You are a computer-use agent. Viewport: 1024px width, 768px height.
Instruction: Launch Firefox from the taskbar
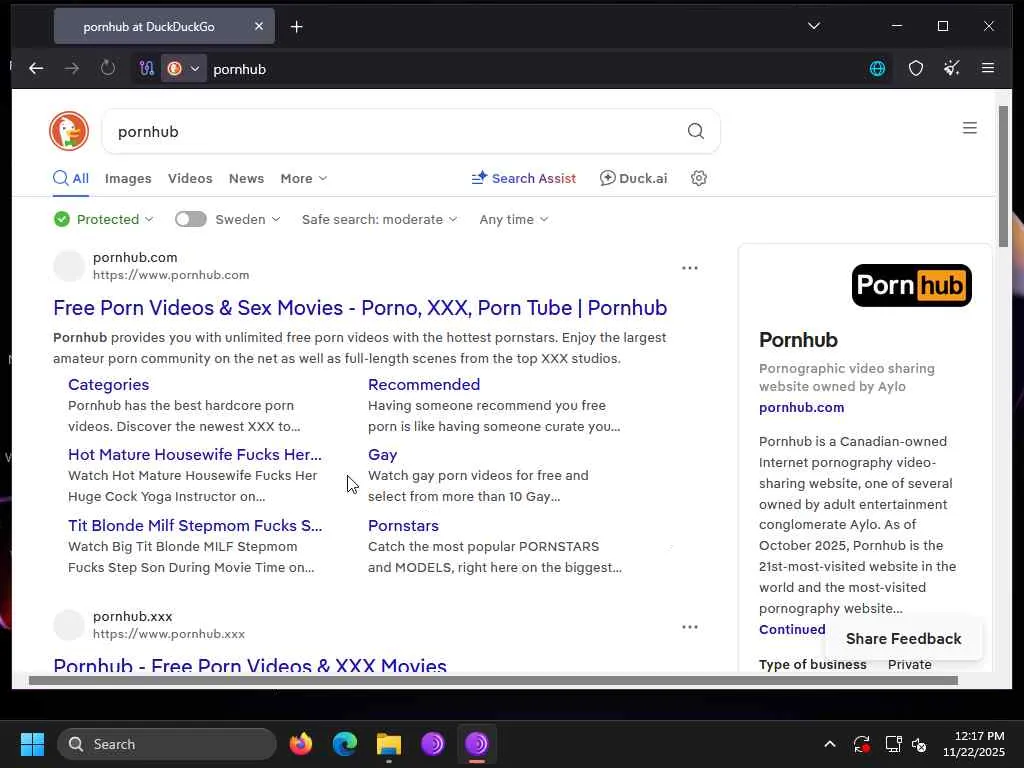pos(300,744)
